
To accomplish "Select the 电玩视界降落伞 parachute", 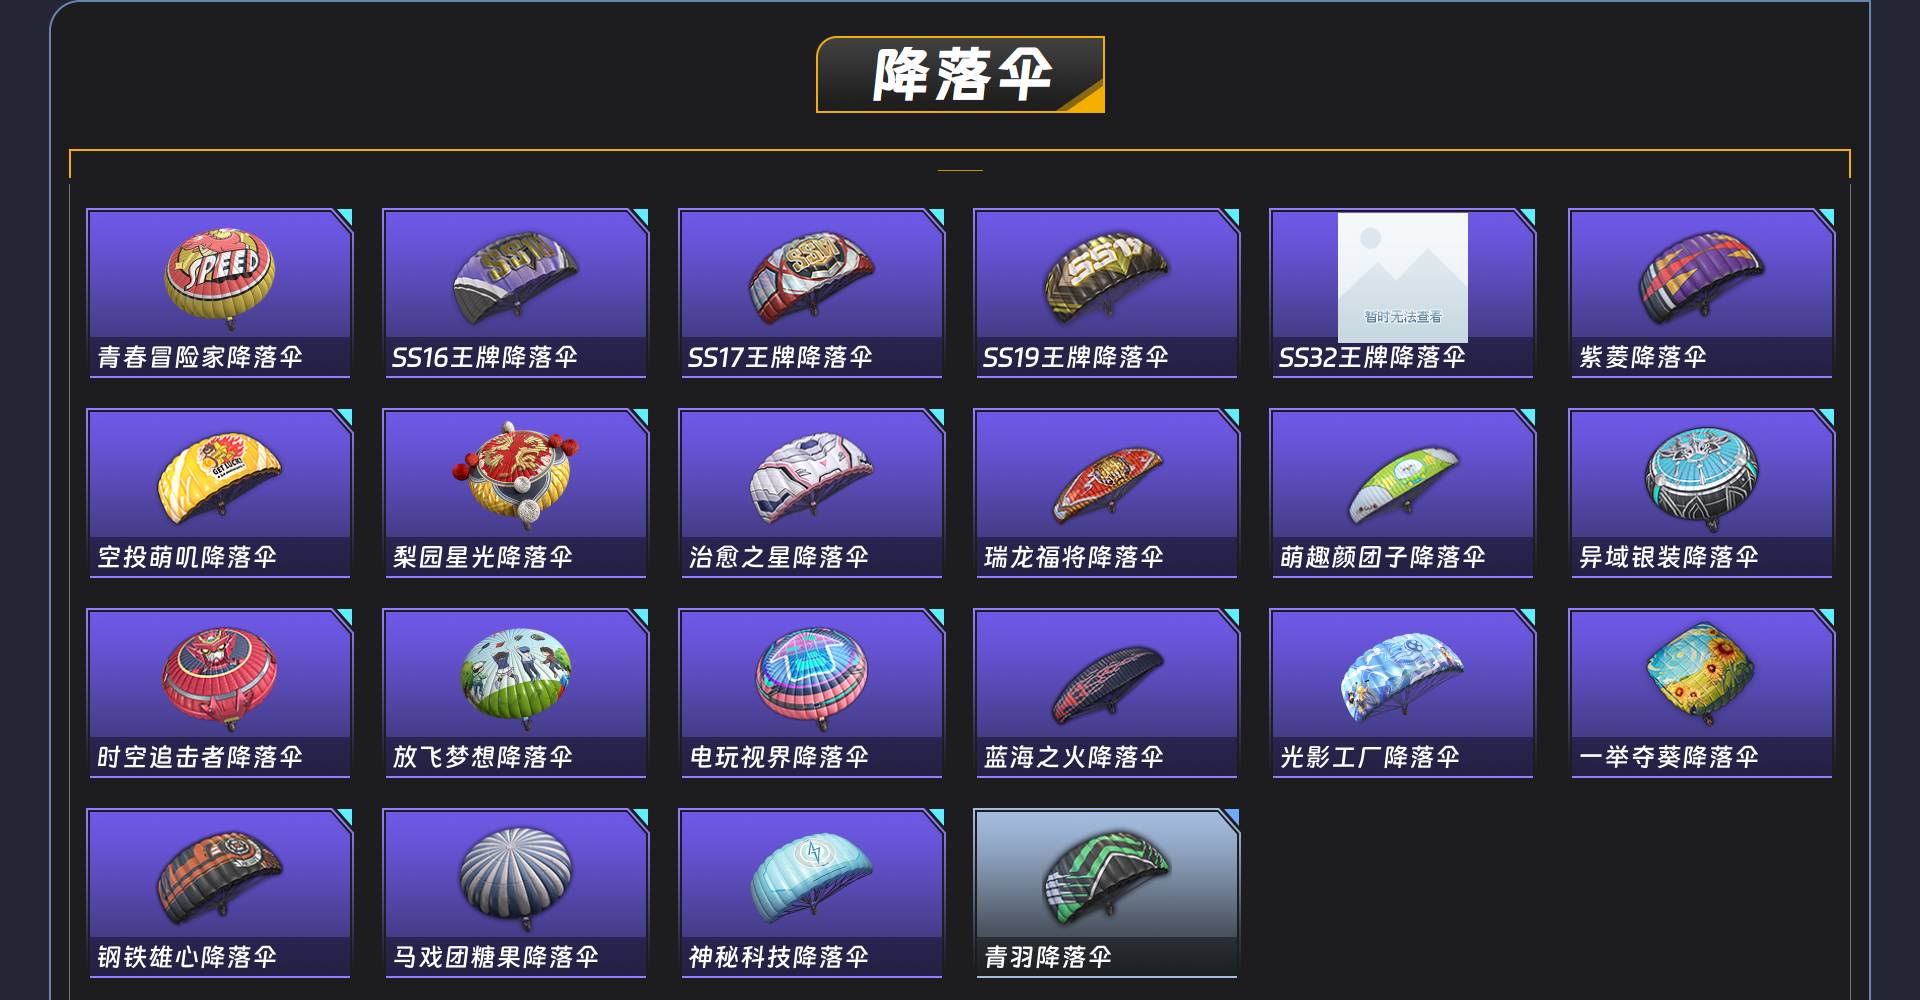I will [x=811, y=678].
